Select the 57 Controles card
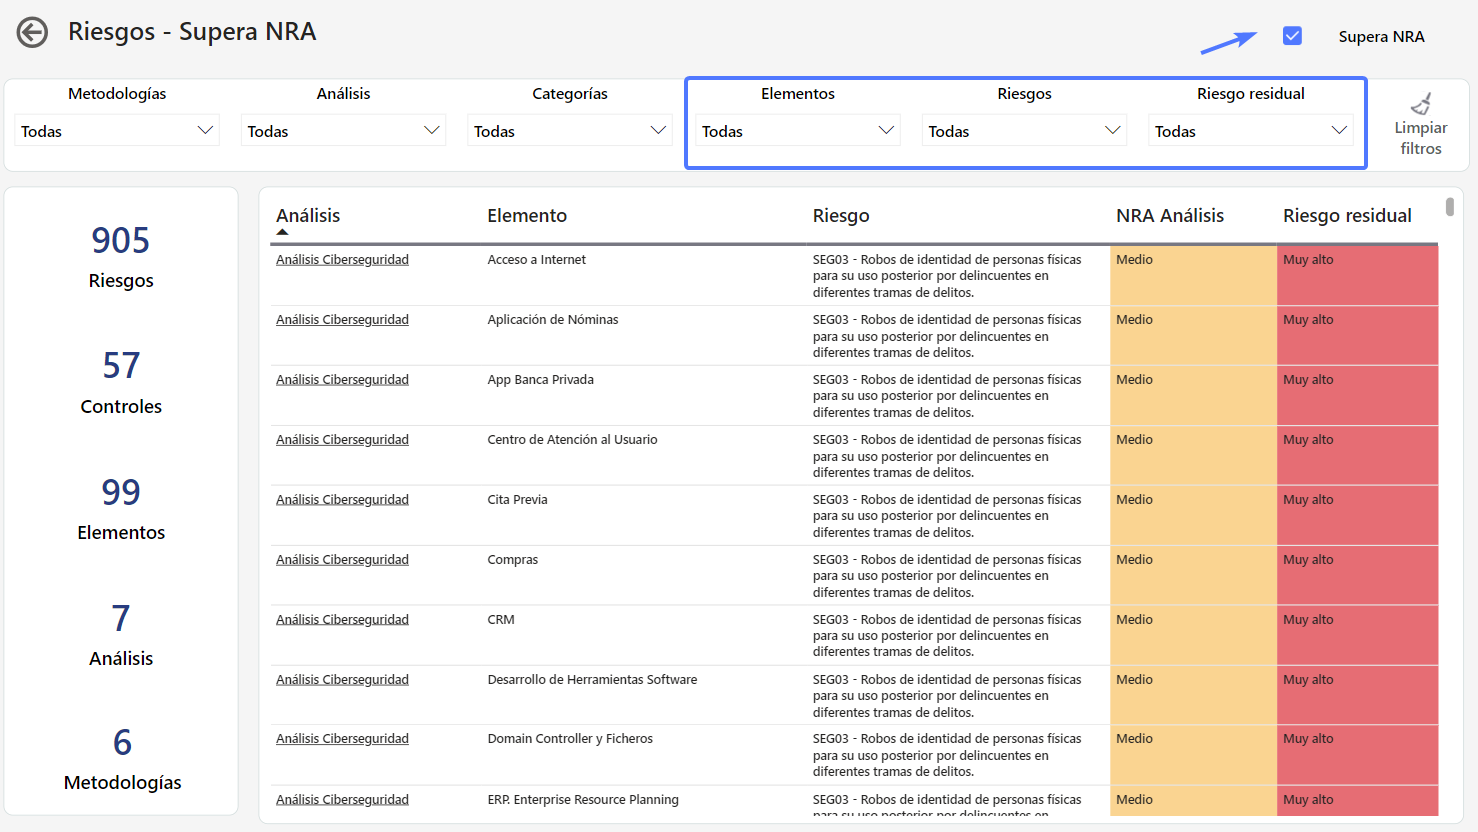 [x=121, y=382]
